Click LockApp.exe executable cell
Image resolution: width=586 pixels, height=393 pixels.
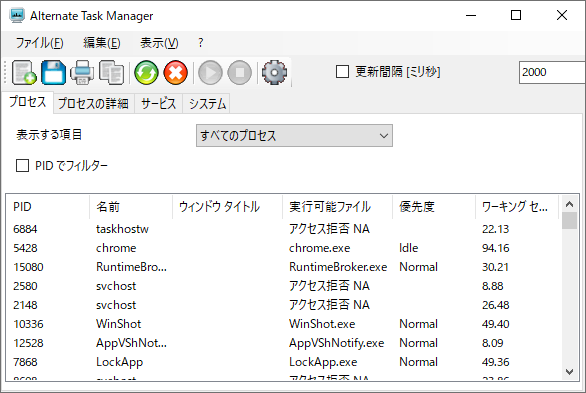point(323,362)
